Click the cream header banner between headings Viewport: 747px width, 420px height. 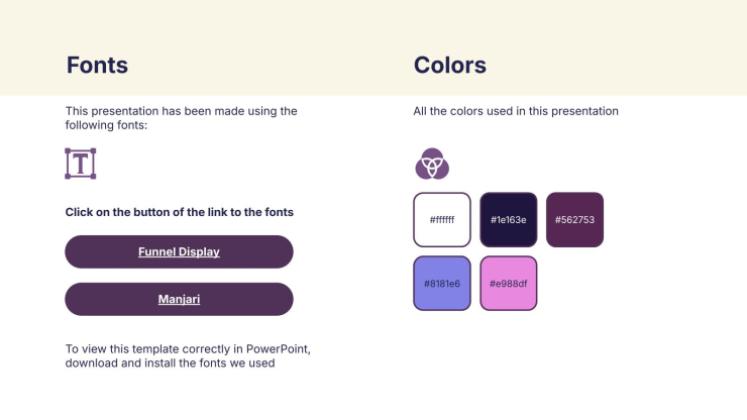[271, 65]
